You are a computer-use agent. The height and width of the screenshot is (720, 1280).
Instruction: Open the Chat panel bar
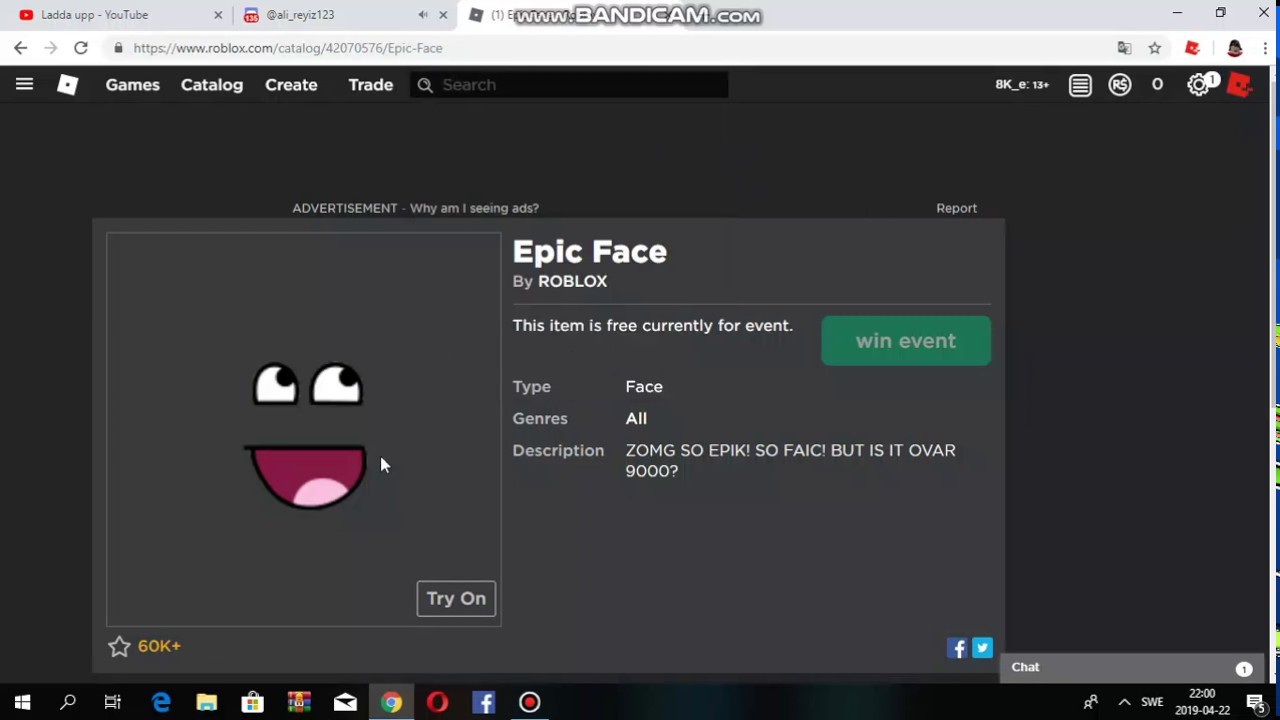coord(1132,668)
